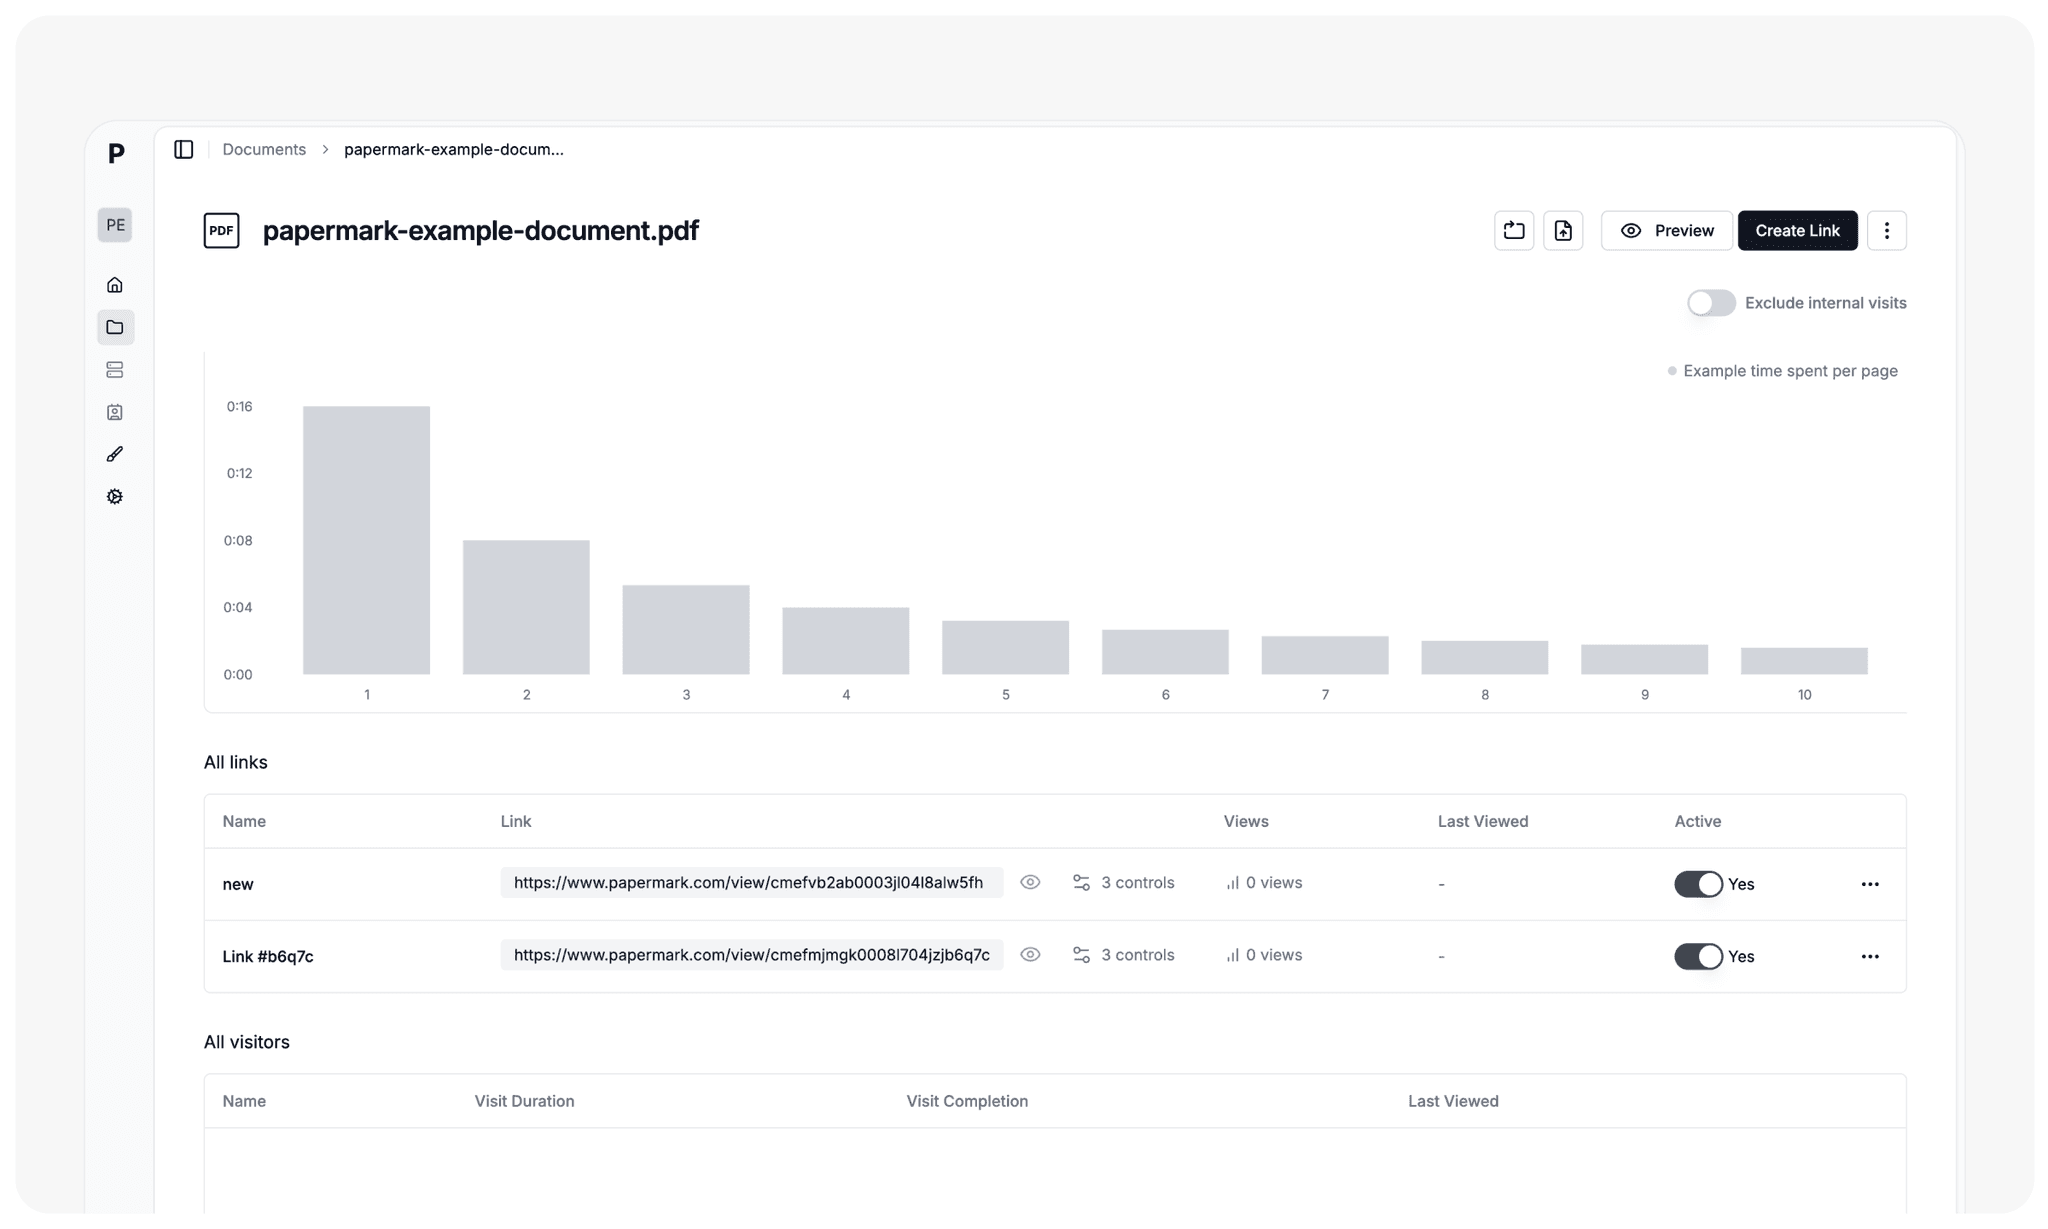Open the document's vertical three-dot menu
The height and width of the screenshot is (1229, 2048).
1886,231
